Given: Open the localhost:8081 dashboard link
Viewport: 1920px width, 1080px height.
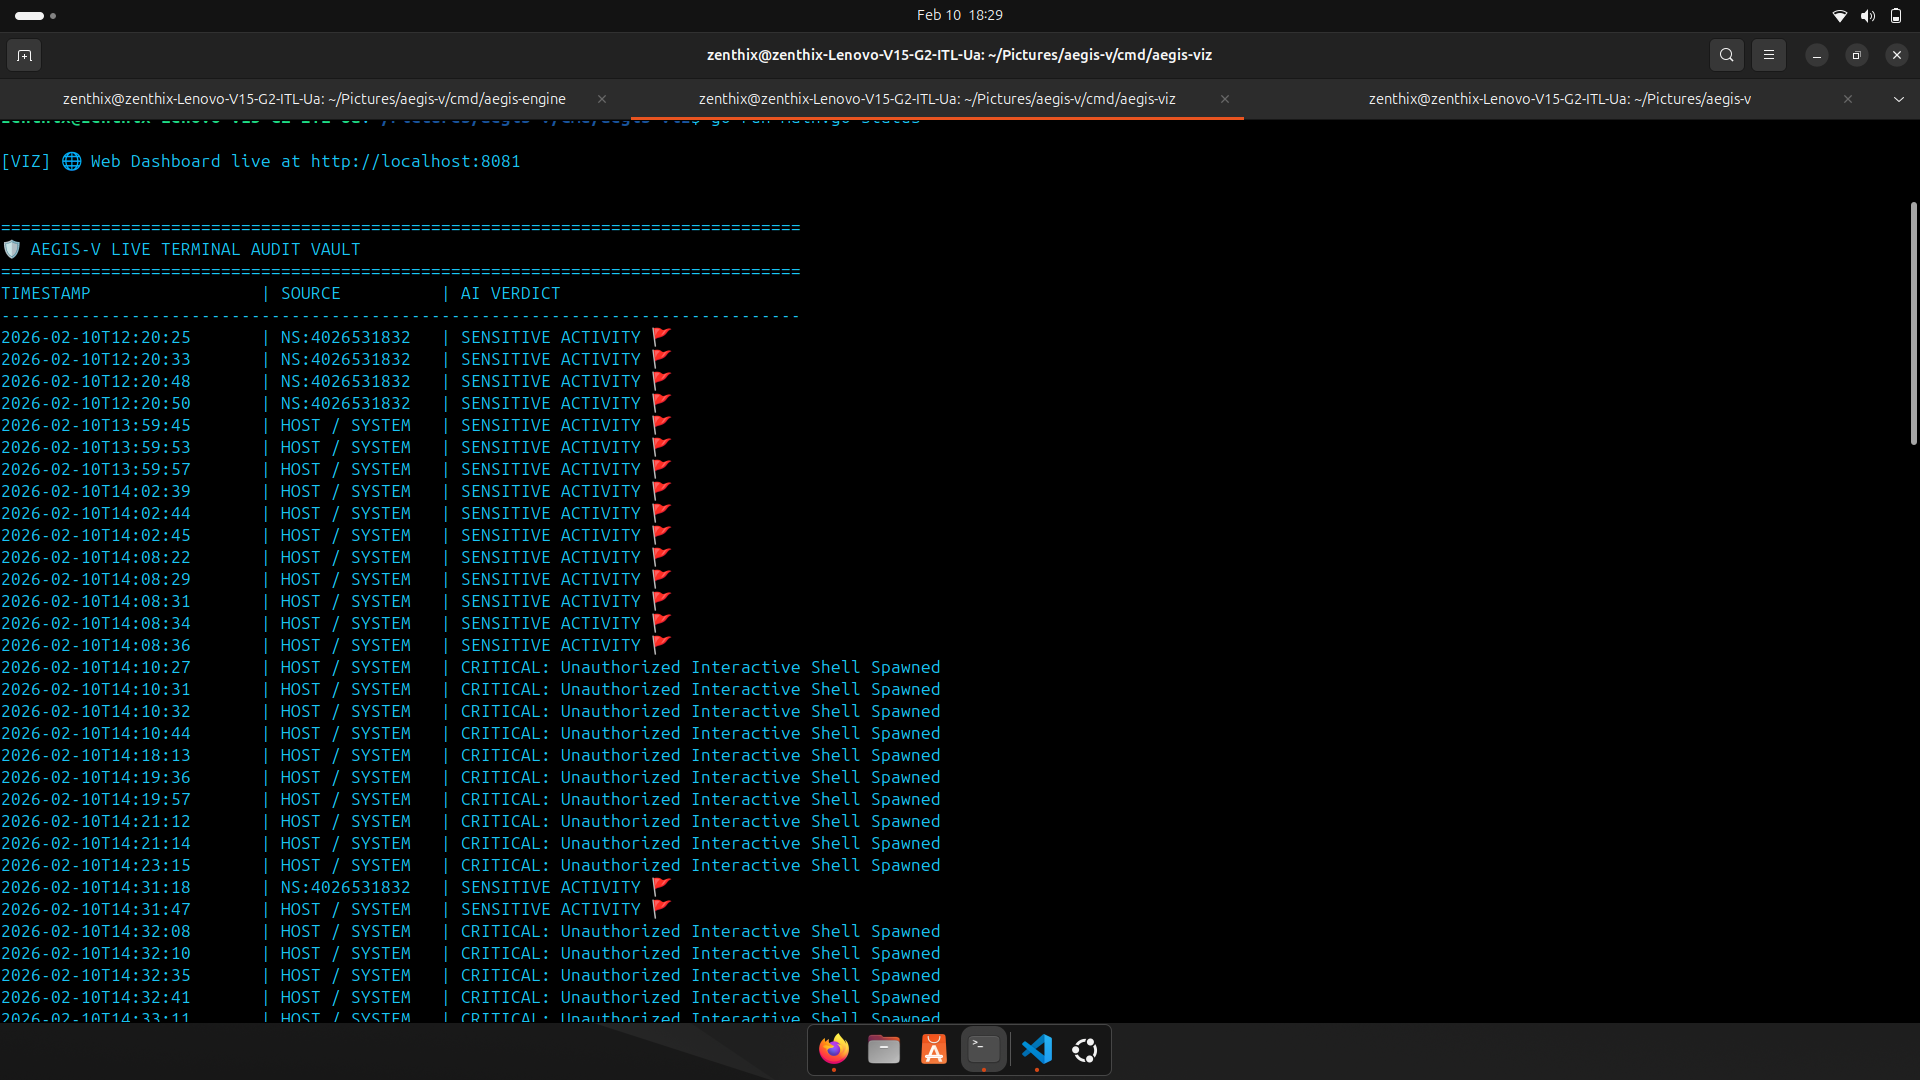Looking at the screenshot, I should click(415, 161).
